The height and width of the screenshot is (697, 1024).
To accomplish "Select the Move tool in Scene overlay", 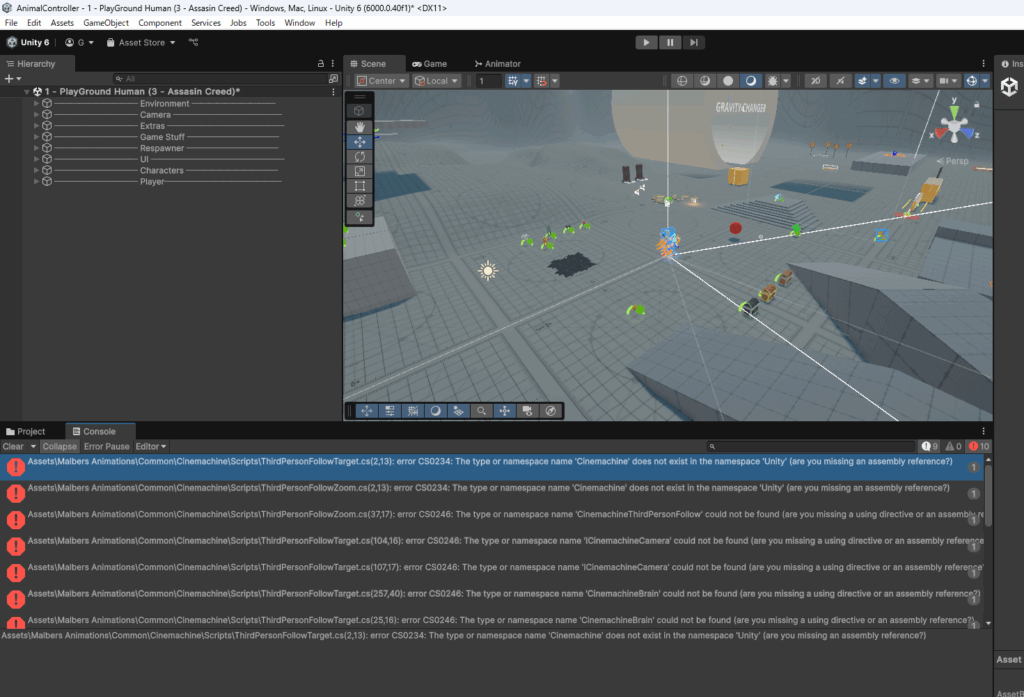I will (x=360, y=142).
